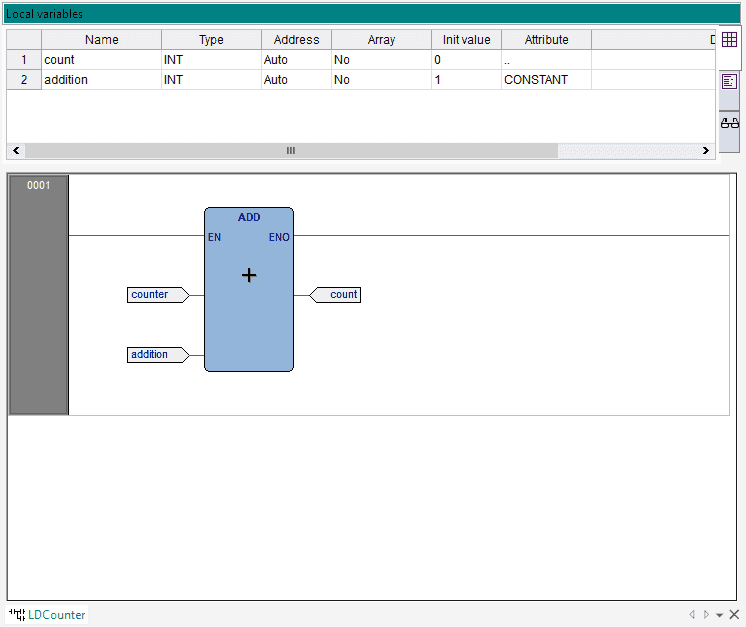Click the Init value column header

(x=466, y=40)
